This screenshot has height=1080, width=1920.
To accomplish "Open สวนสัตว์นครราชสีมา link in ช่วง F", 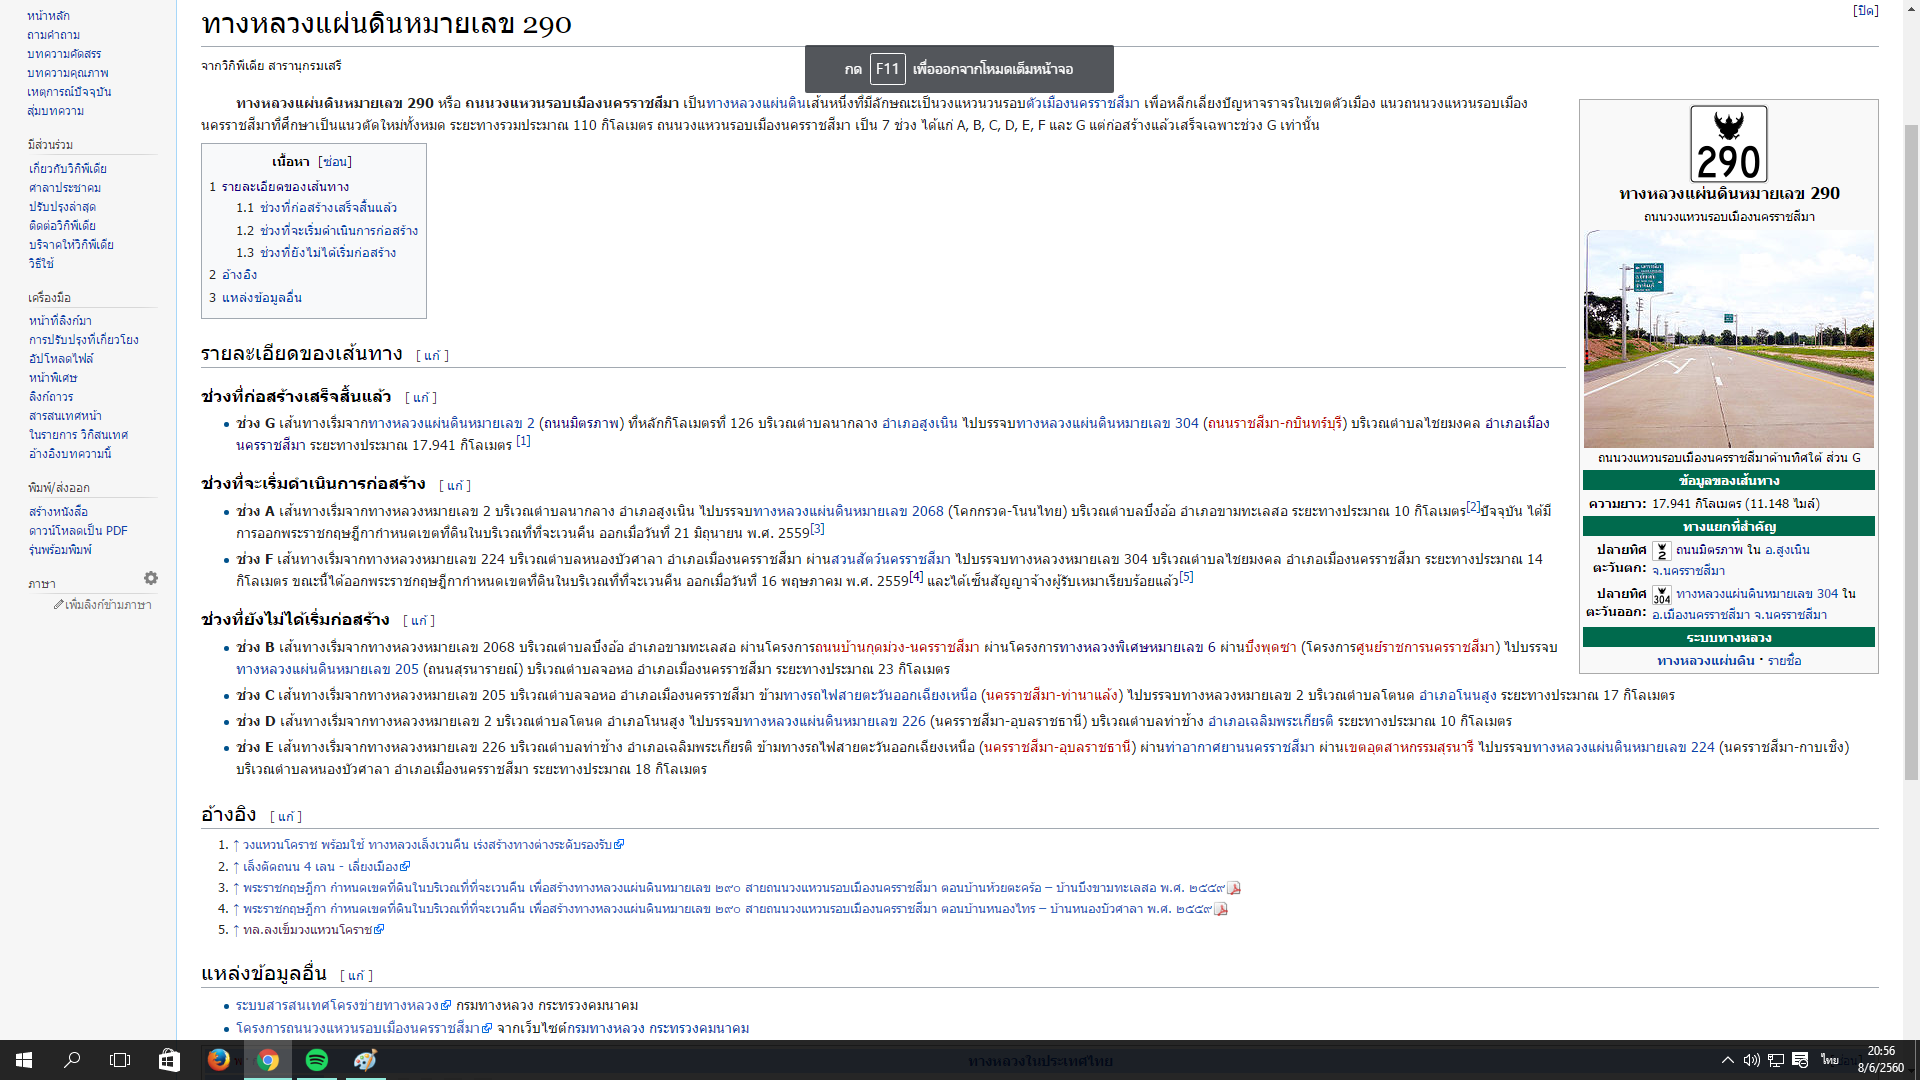I will [x=891, y=560].
